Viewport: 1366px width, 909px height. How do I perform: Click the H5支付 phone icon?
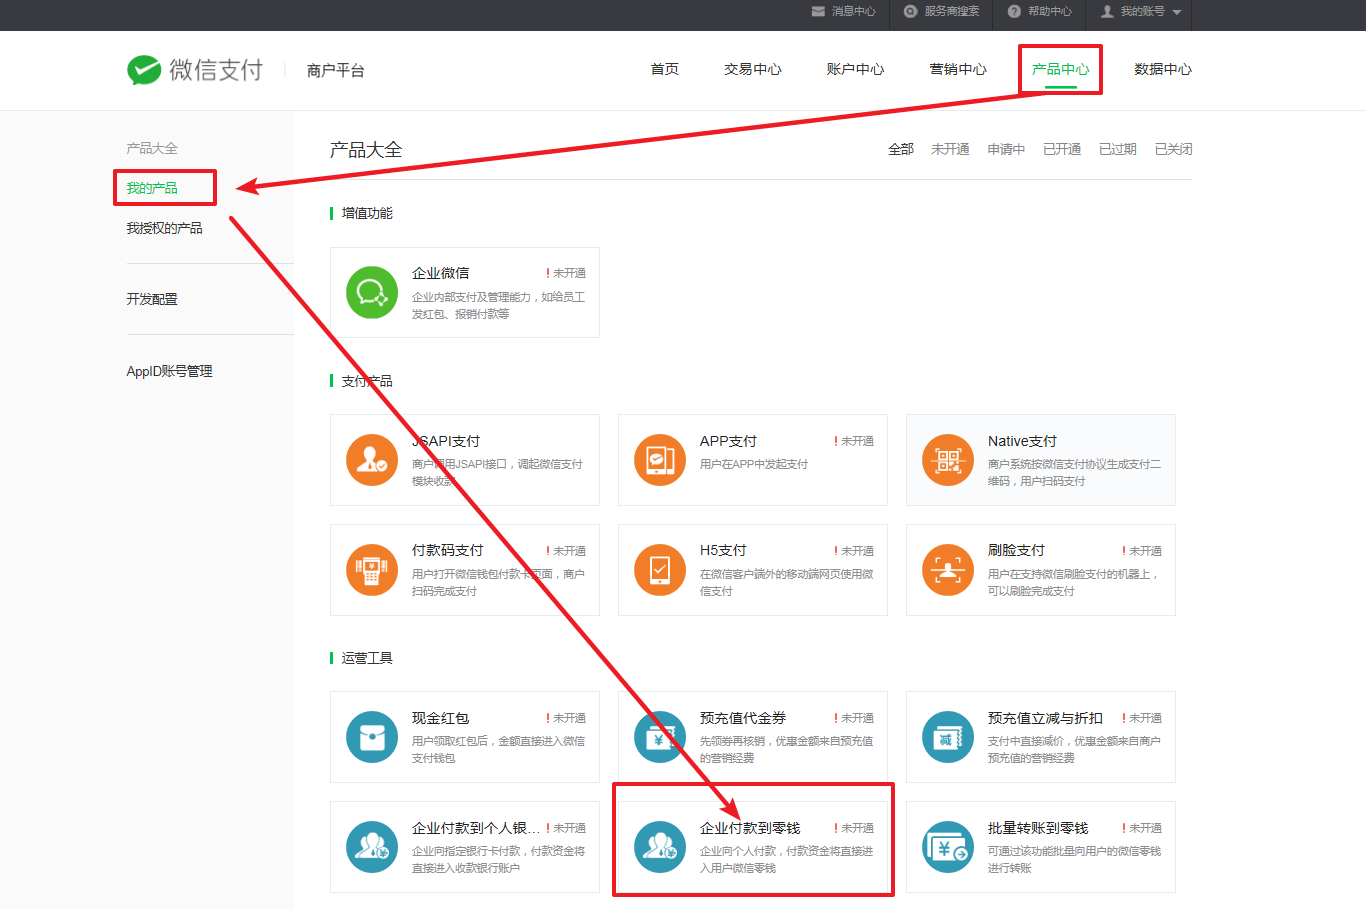pyautogui.click(x=660, y=570)
